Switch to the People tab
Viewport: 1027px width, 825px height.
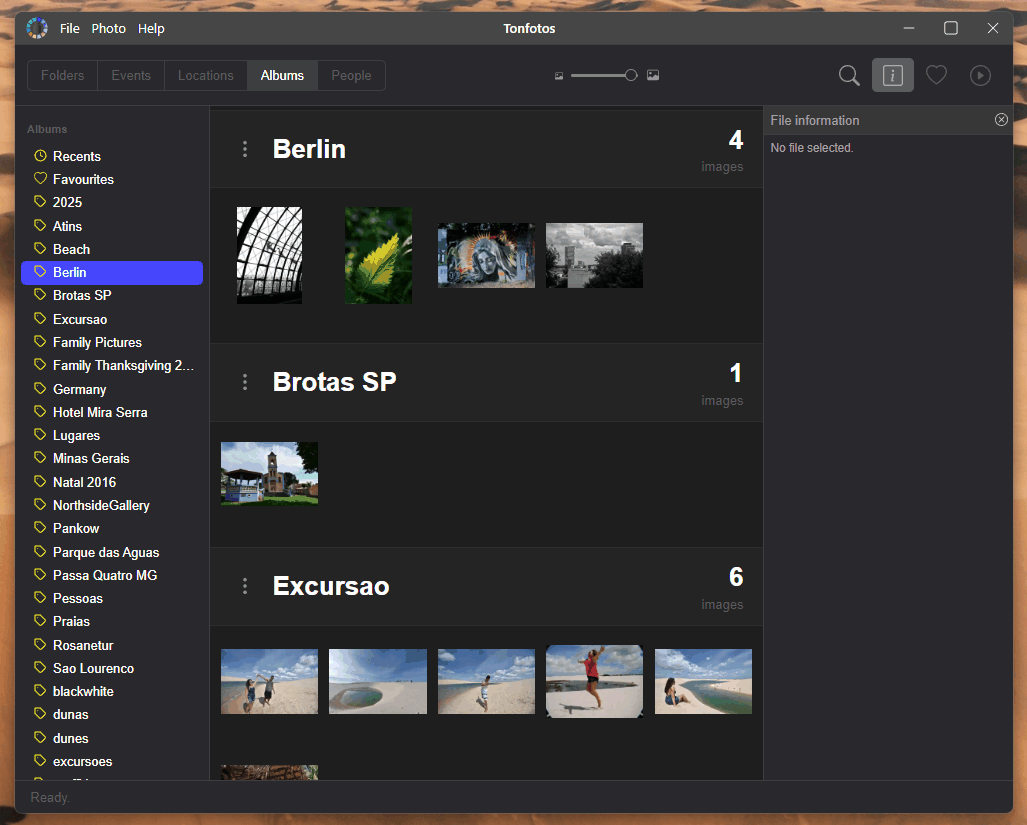pos(351,75)
